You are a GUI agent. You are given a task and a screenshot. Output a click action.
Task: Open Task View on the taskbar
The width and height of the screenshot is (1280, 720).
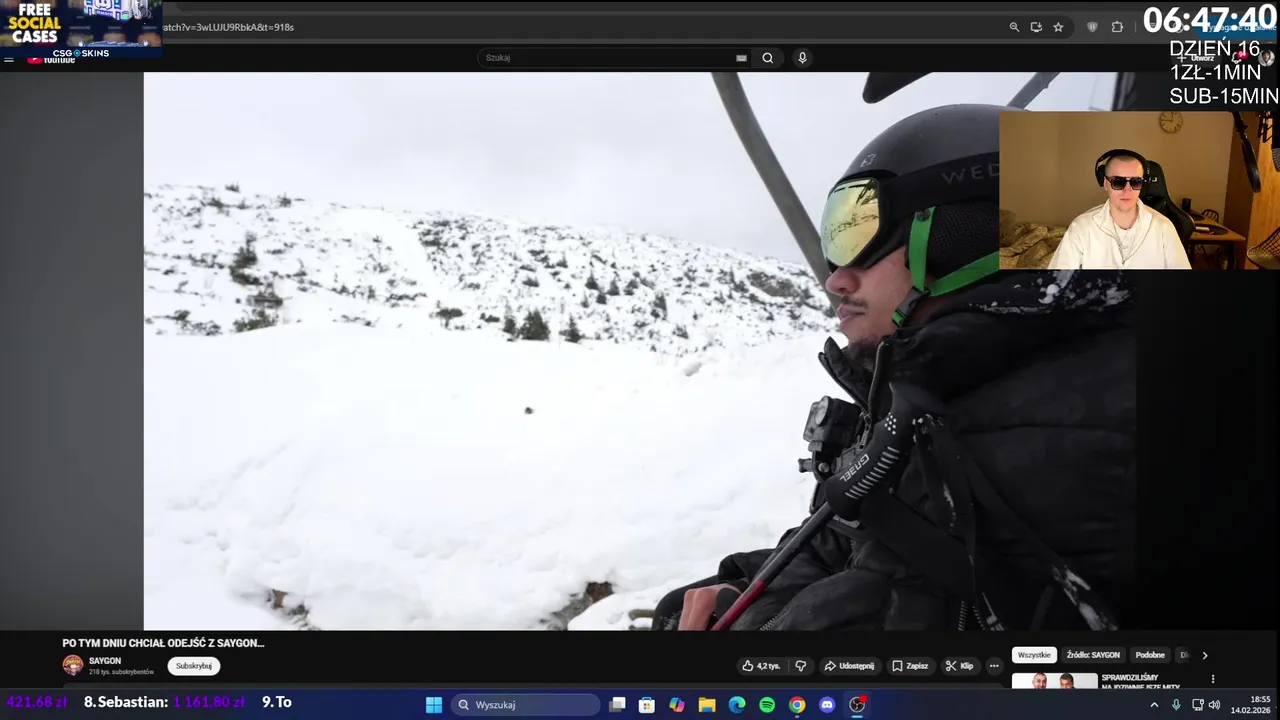(618, 705)
